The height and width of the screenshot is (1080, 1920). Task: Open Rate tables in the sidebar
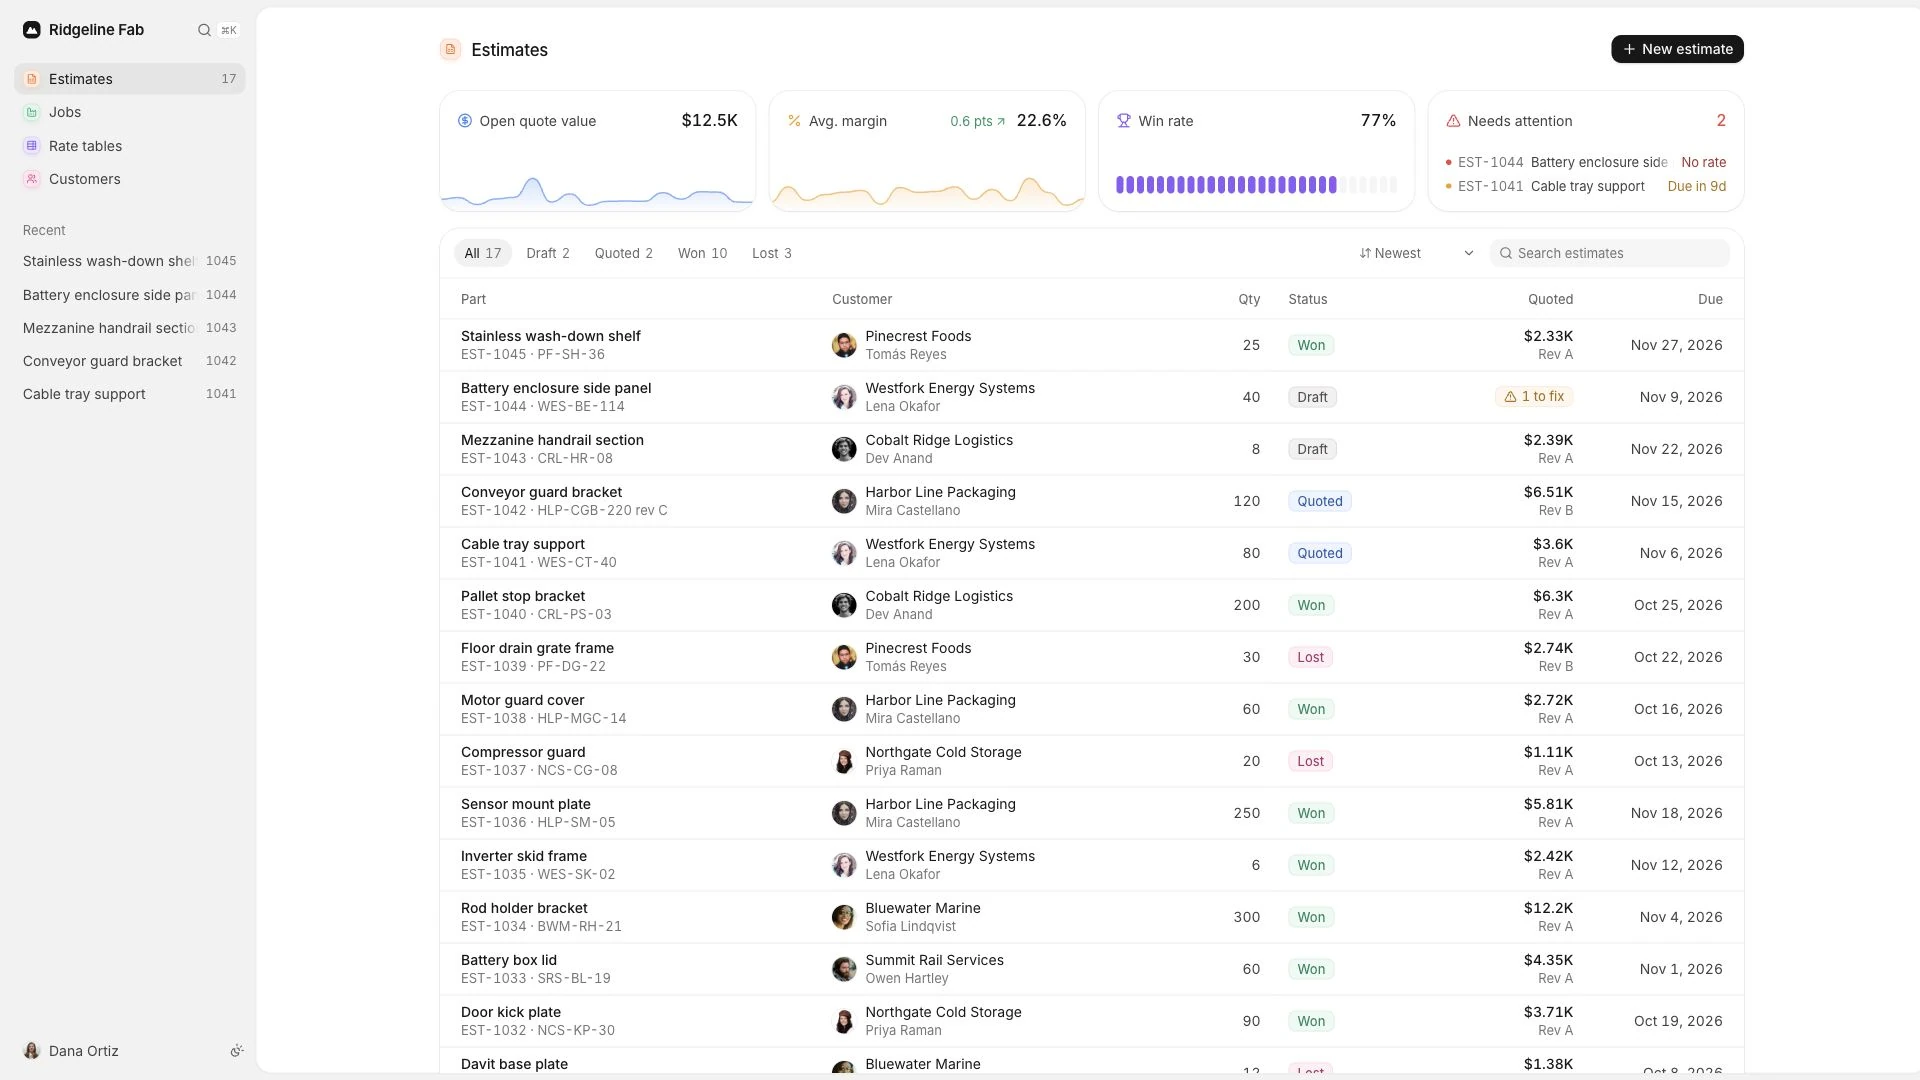(130, 146)
